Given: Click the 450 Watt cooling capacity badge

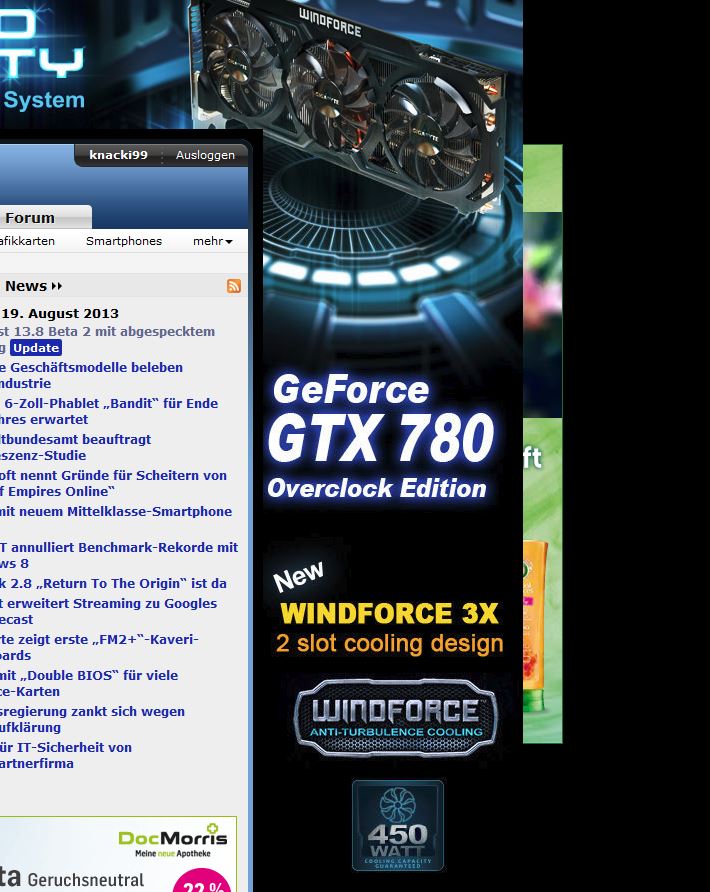Looking at the screenshot, I should pyautogui.click(x=398, y=825).
